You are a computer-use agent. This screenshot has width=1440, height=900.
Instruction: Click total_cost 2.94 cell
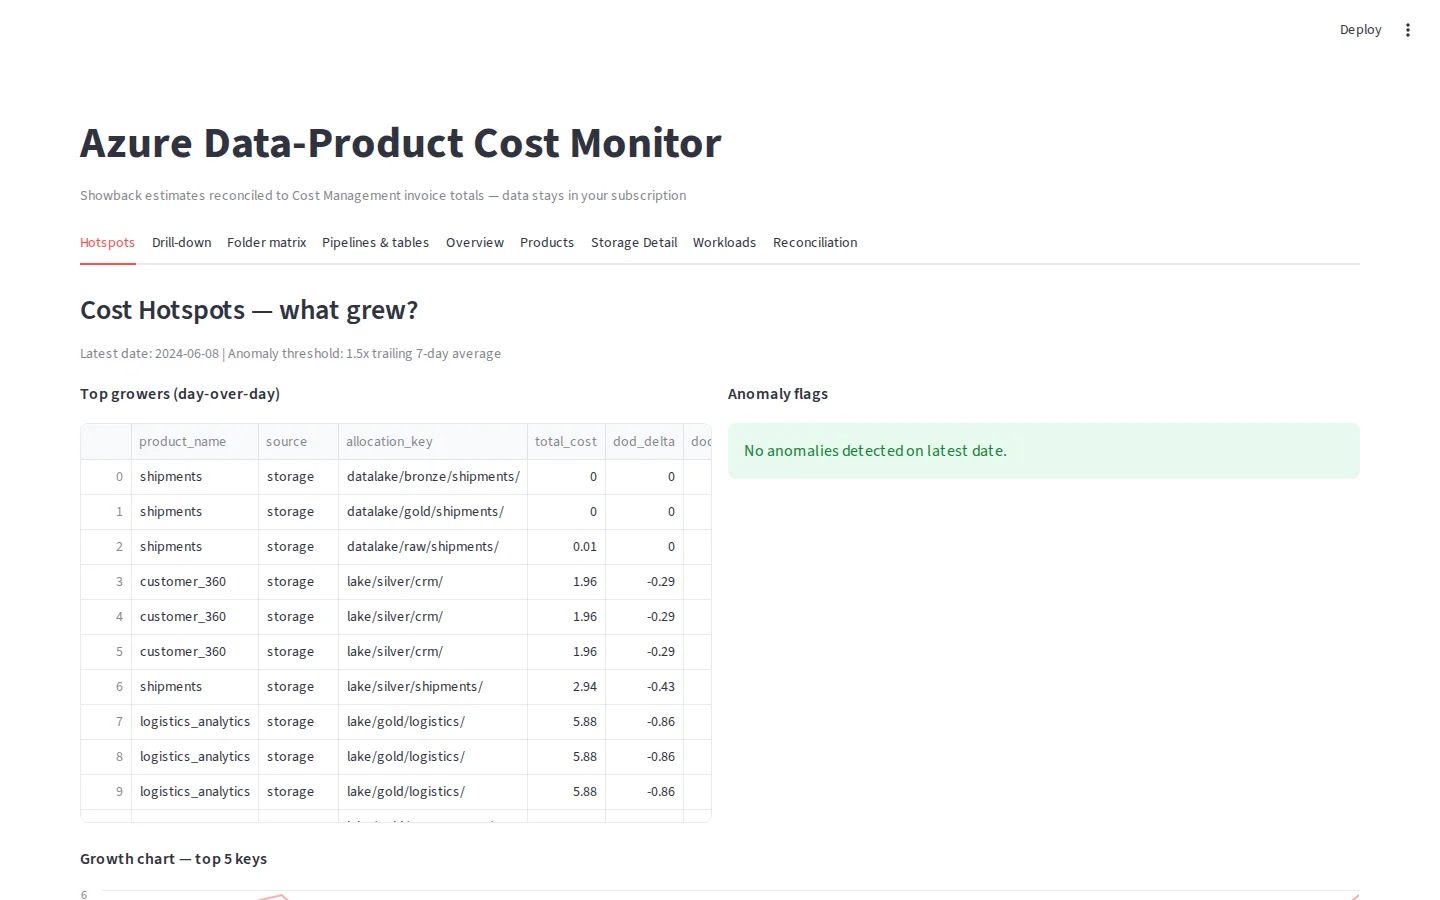[x=566, y=687]
